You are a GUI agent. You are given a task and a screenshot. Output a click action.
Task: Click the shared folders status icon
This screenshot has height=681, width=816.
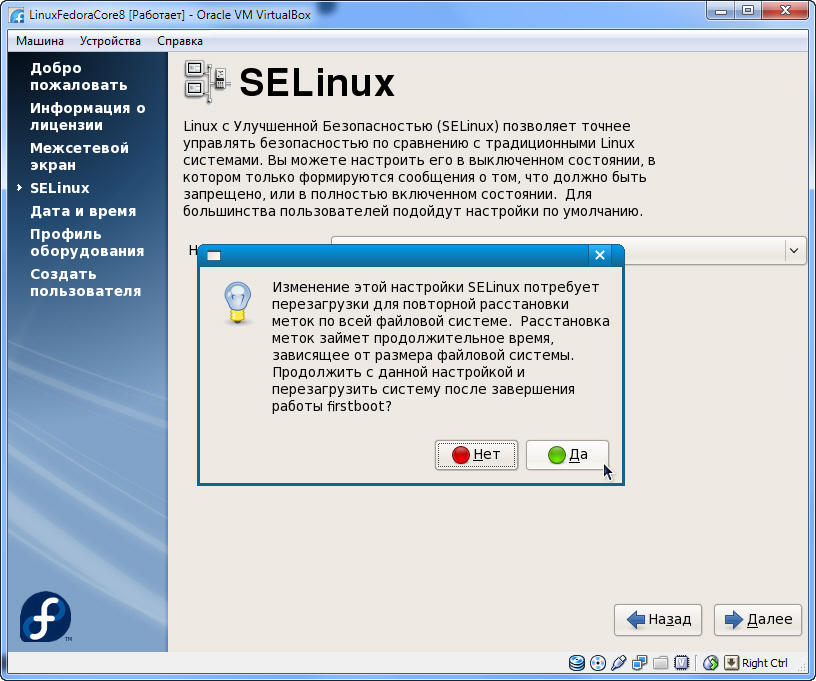[x=660, y=663]
